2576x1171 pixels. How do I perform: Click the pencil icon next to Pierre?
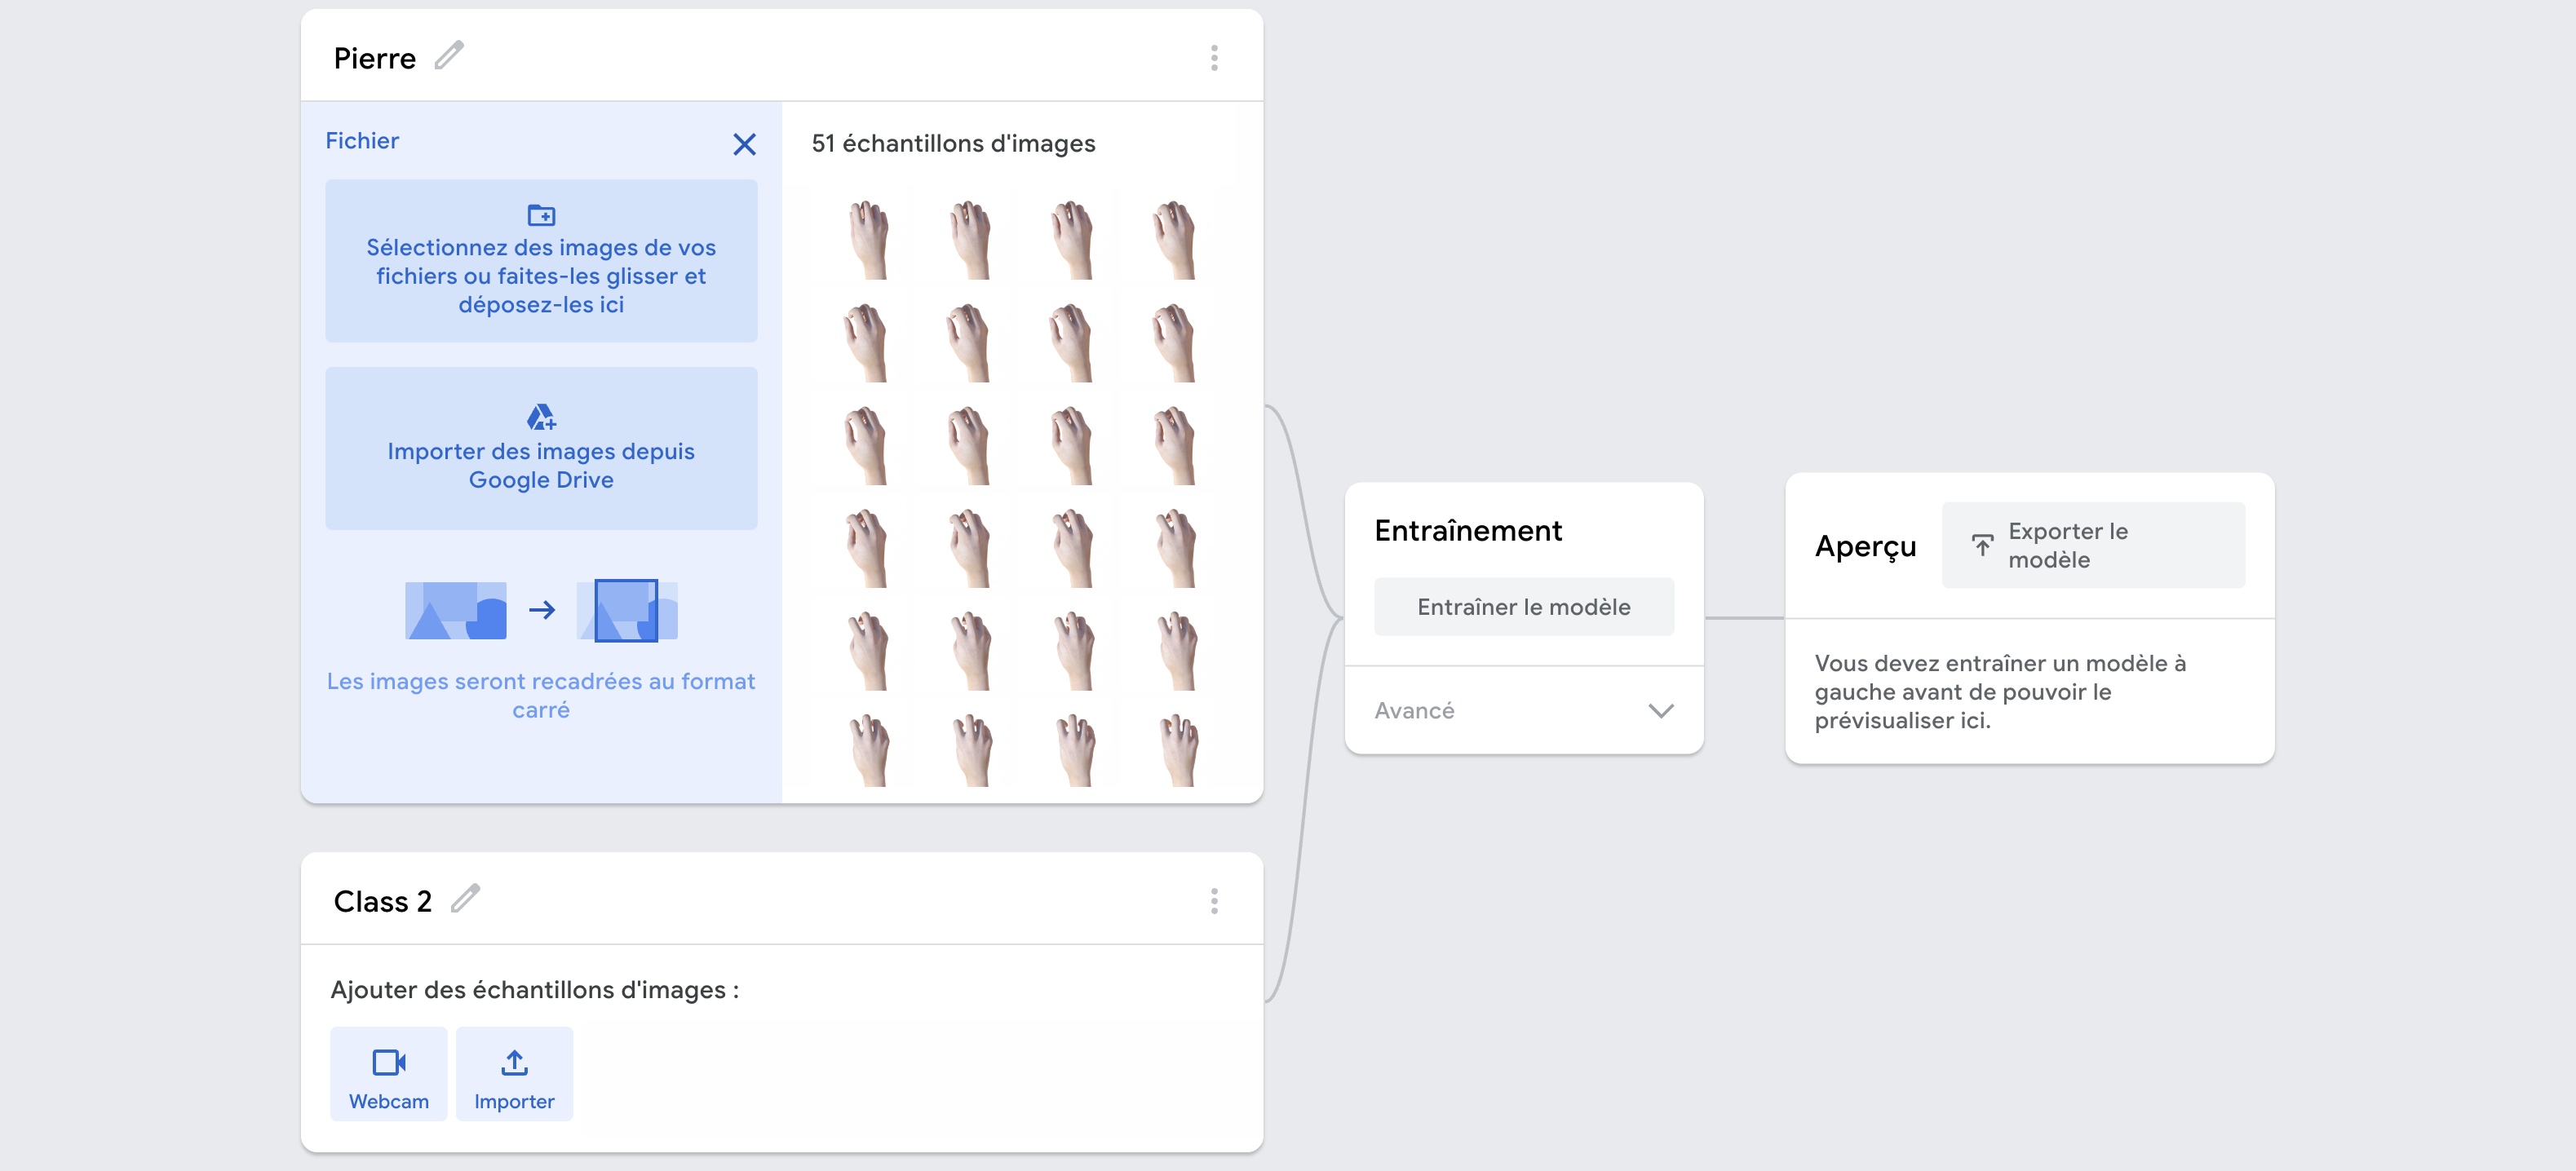(x=449, y=56)
